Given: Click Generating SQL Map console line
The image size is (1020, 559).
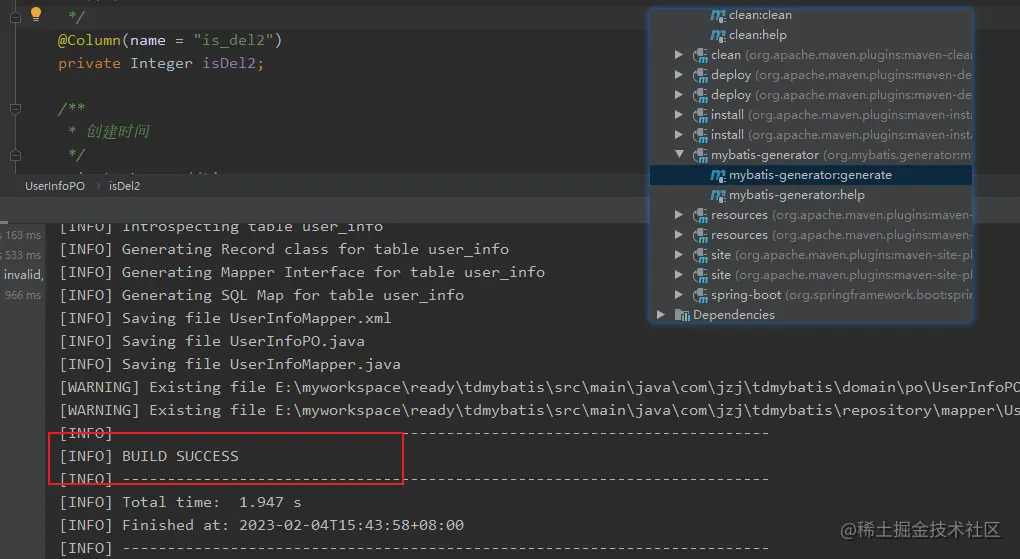Looking at the screenshot, I should point(262,295).
